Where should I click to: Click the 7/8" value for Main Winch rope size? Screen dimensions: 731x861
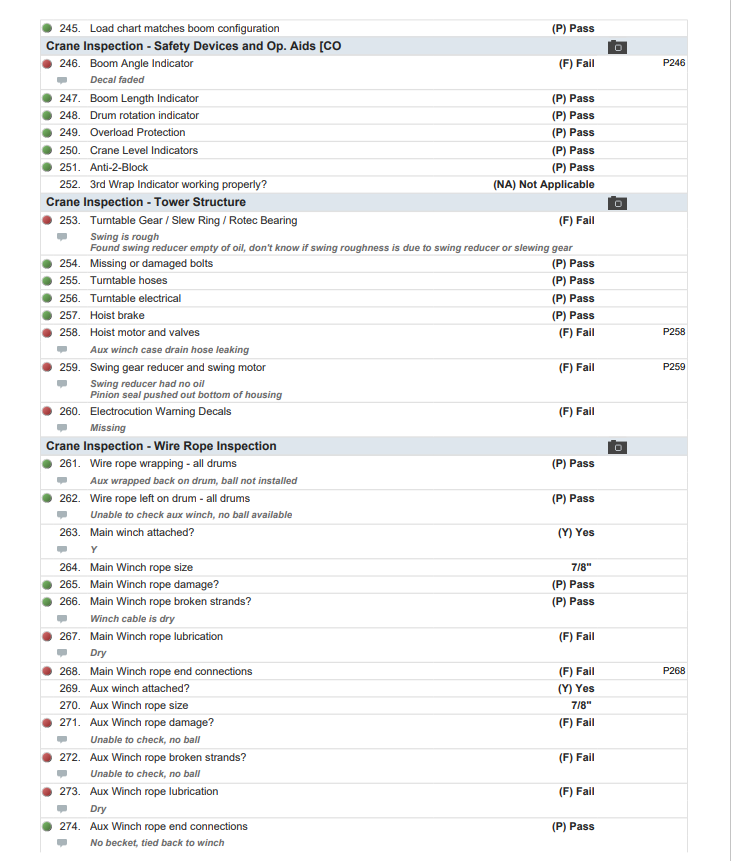[x=582, y=567]
